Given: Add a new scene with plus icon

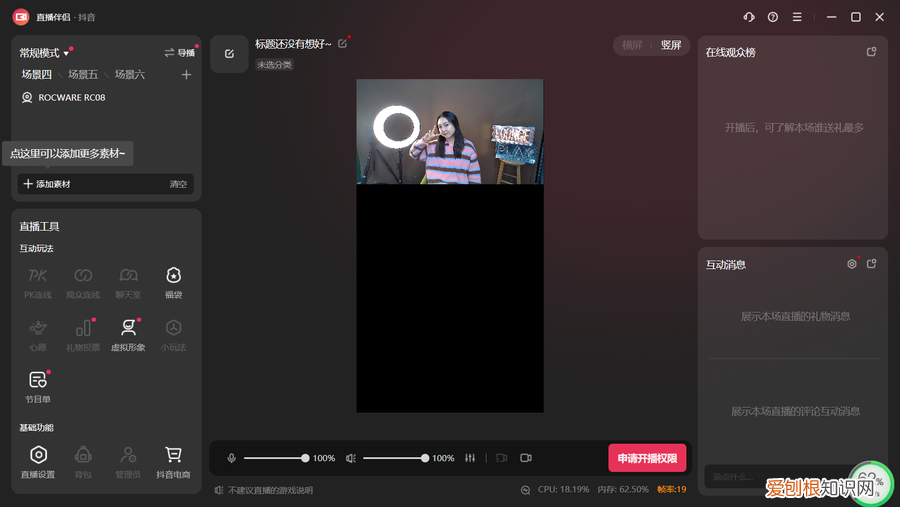Looking at the screenshot, I should coord(186,75).
